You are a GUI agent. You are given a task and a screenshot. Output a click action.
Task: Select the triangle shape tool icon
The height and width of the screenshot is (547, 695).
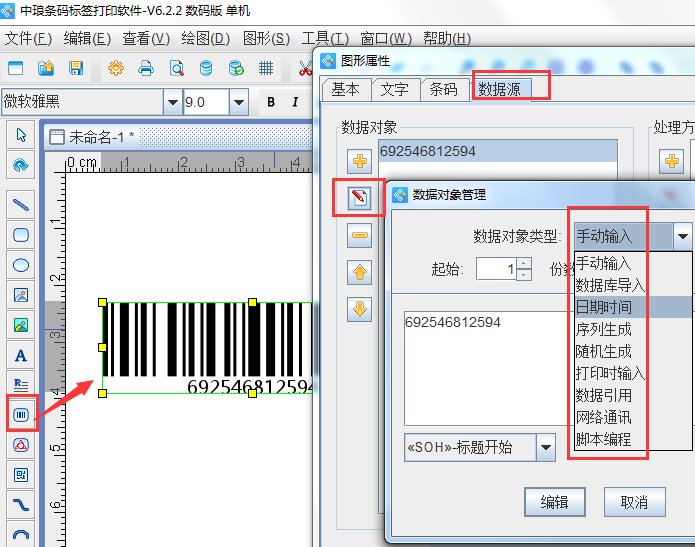pos(21,445)
